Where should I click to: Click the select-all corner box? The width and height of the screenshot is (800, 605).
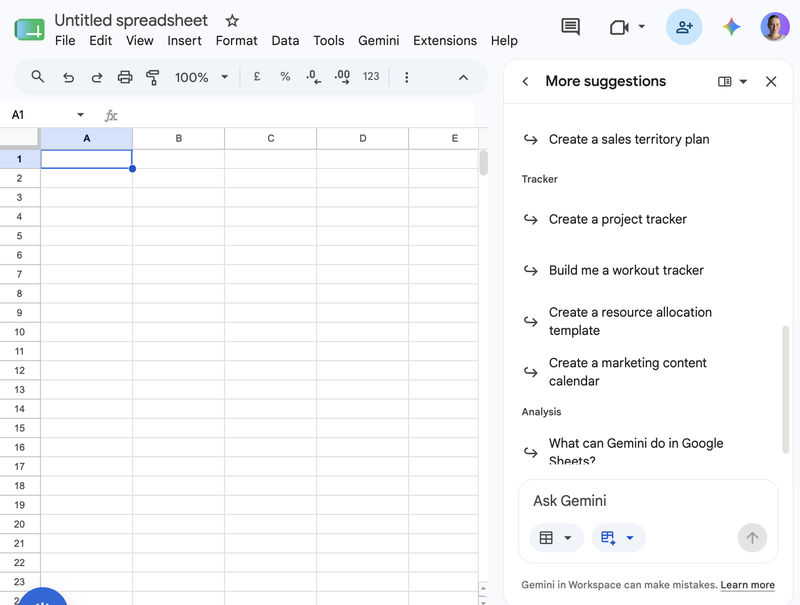coord(19,138)
